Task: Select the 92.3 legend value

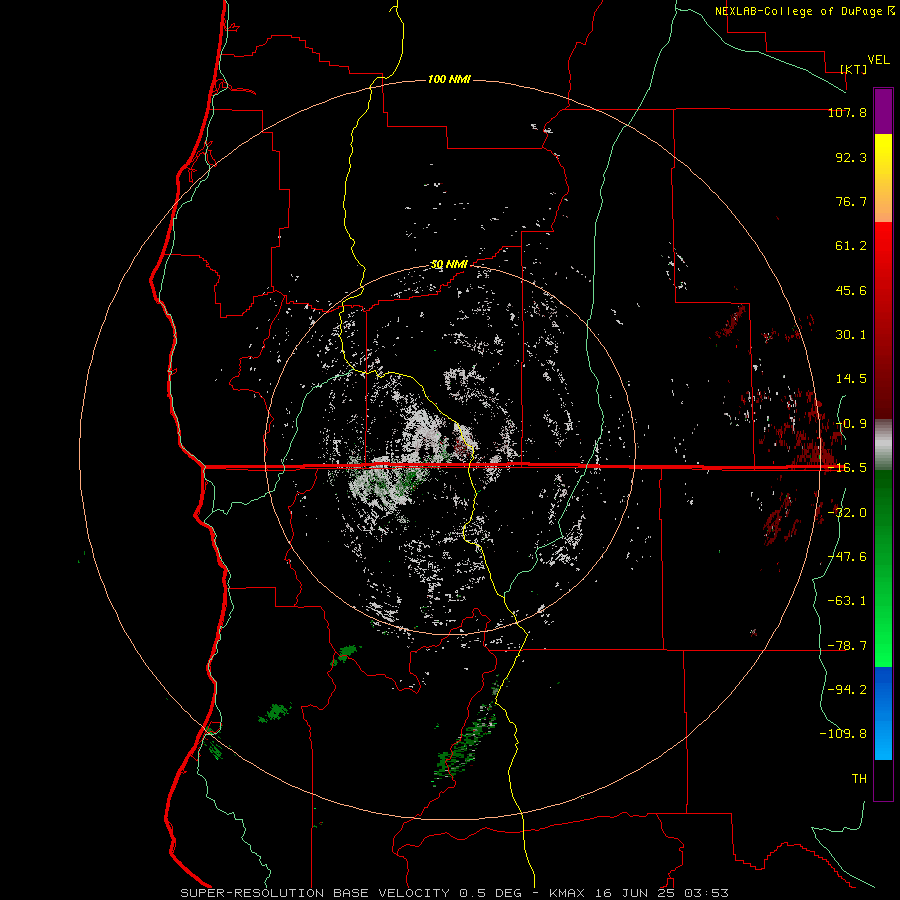Action: (x=851, y=157)
